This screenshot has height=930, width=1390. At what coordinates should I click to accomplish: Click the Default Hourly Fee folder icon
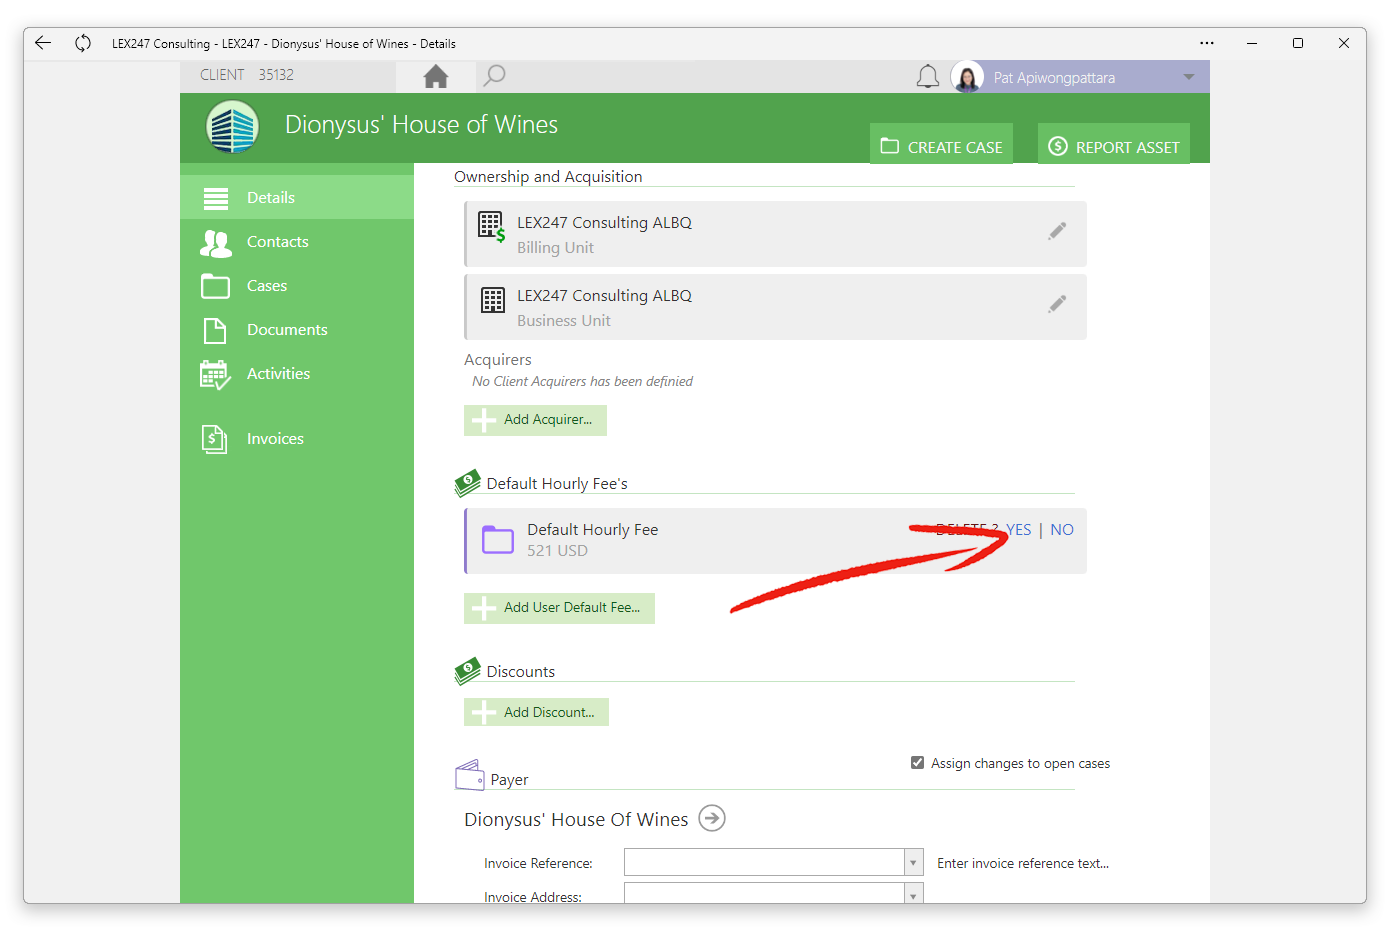point(498,540)
